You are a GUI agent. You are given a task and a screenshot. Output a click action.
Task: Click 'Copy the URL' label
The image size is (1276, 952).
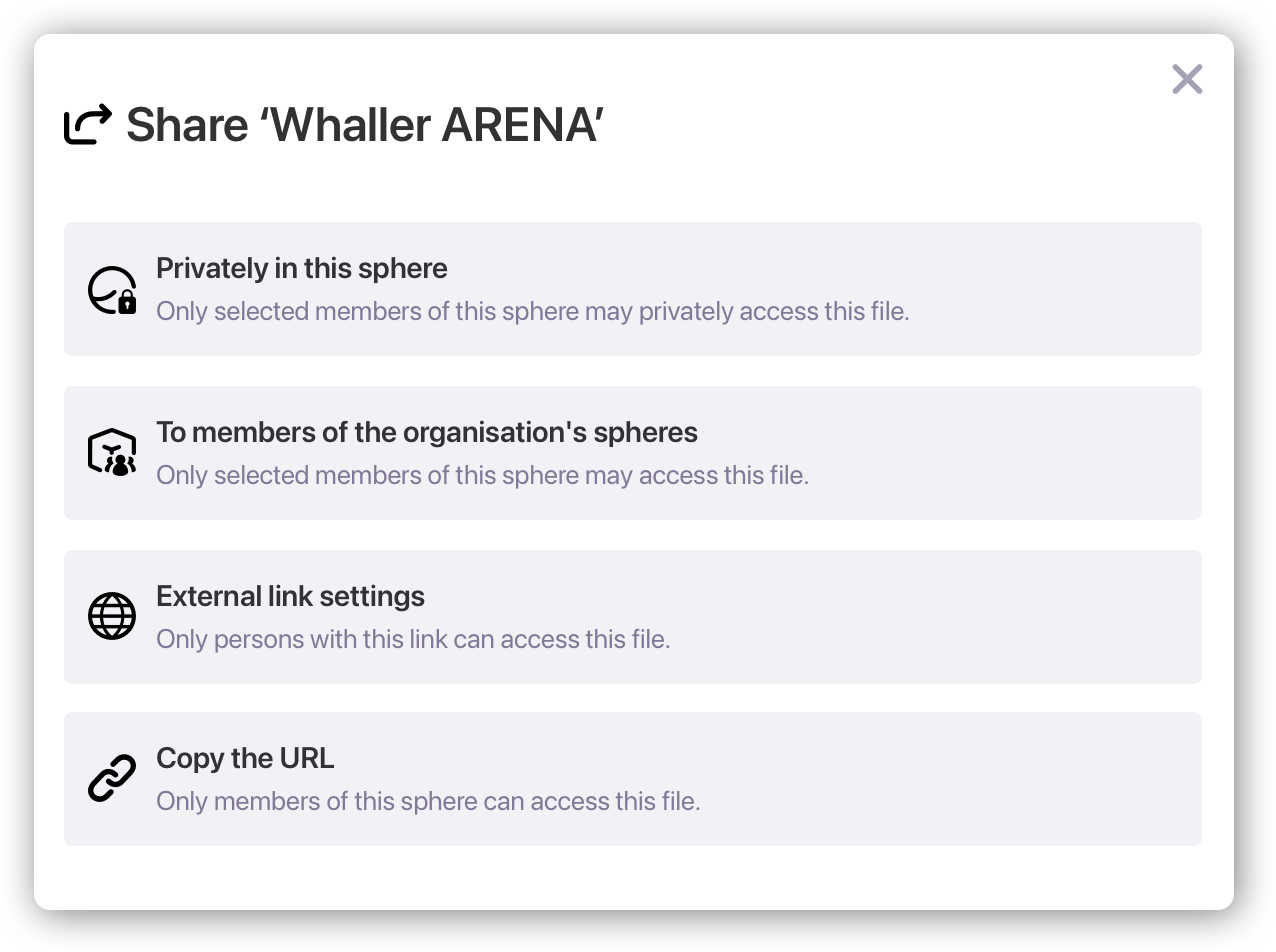pyautogui.click(x=245, y=758)
